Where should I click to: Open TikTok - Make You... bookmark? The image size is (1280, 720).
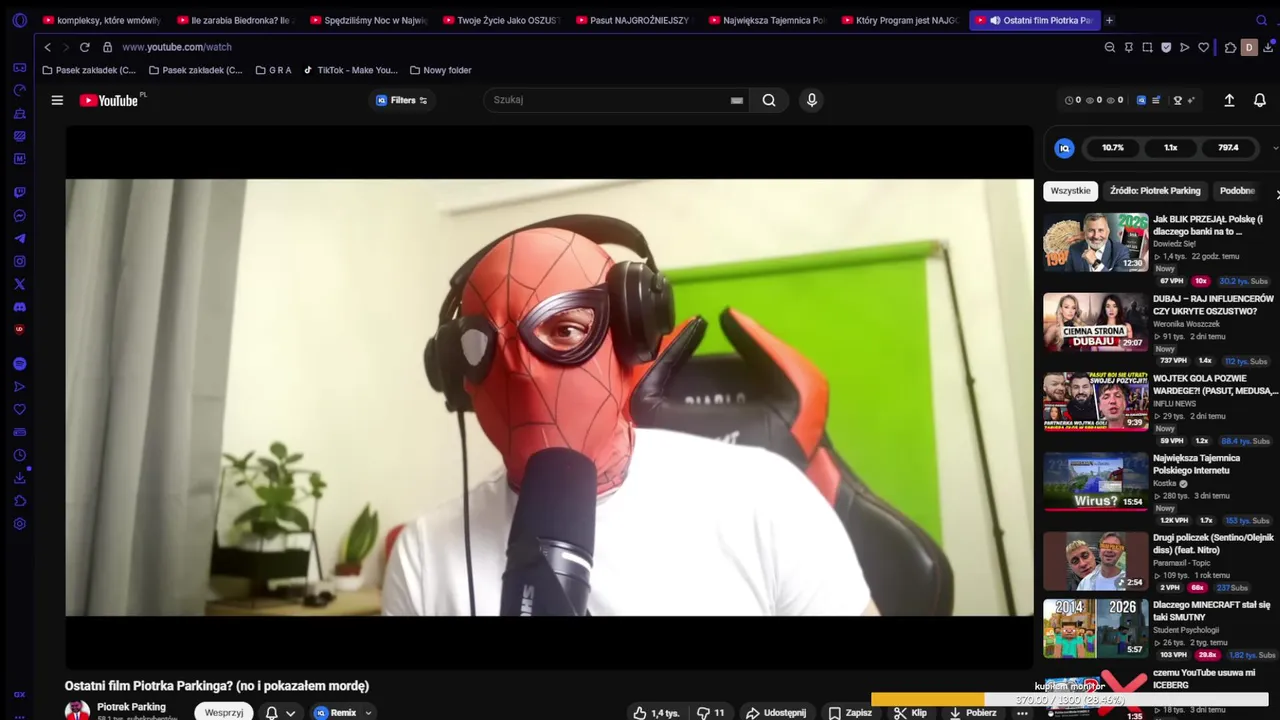pos(350,70)
